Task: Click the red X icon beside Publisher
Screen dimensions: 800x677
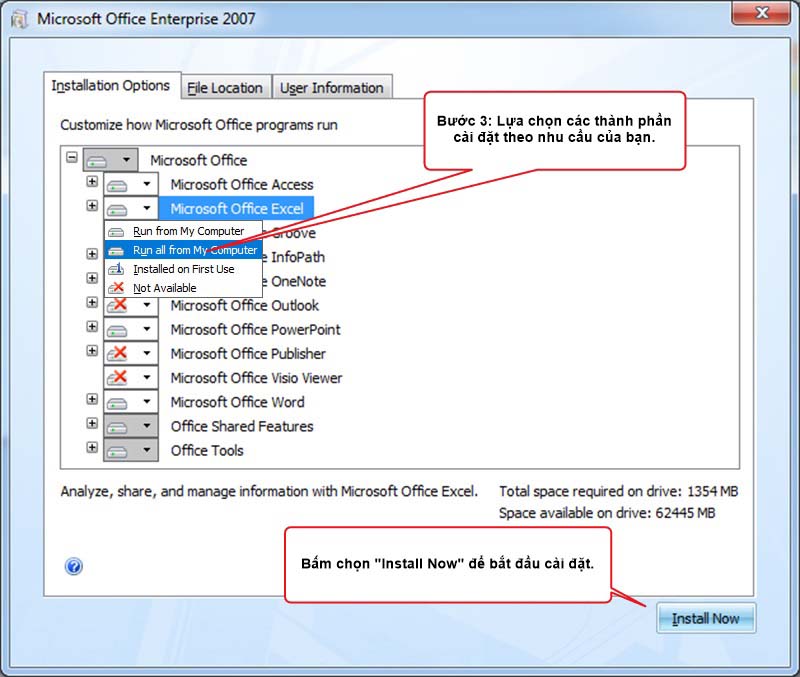Action: pyautogui.click(x=117, y=353)
